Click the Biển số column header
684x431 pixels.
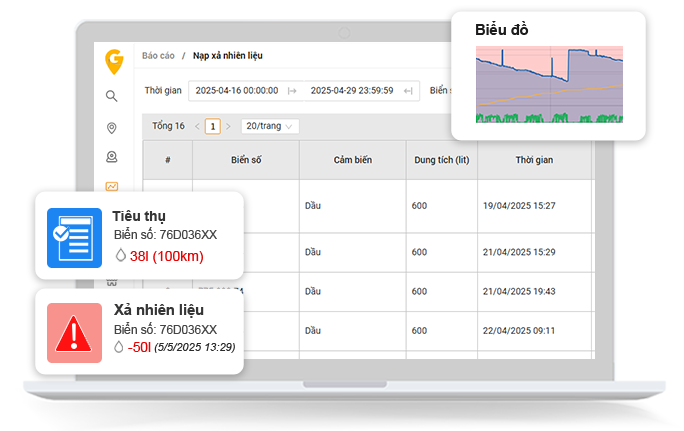245,160
